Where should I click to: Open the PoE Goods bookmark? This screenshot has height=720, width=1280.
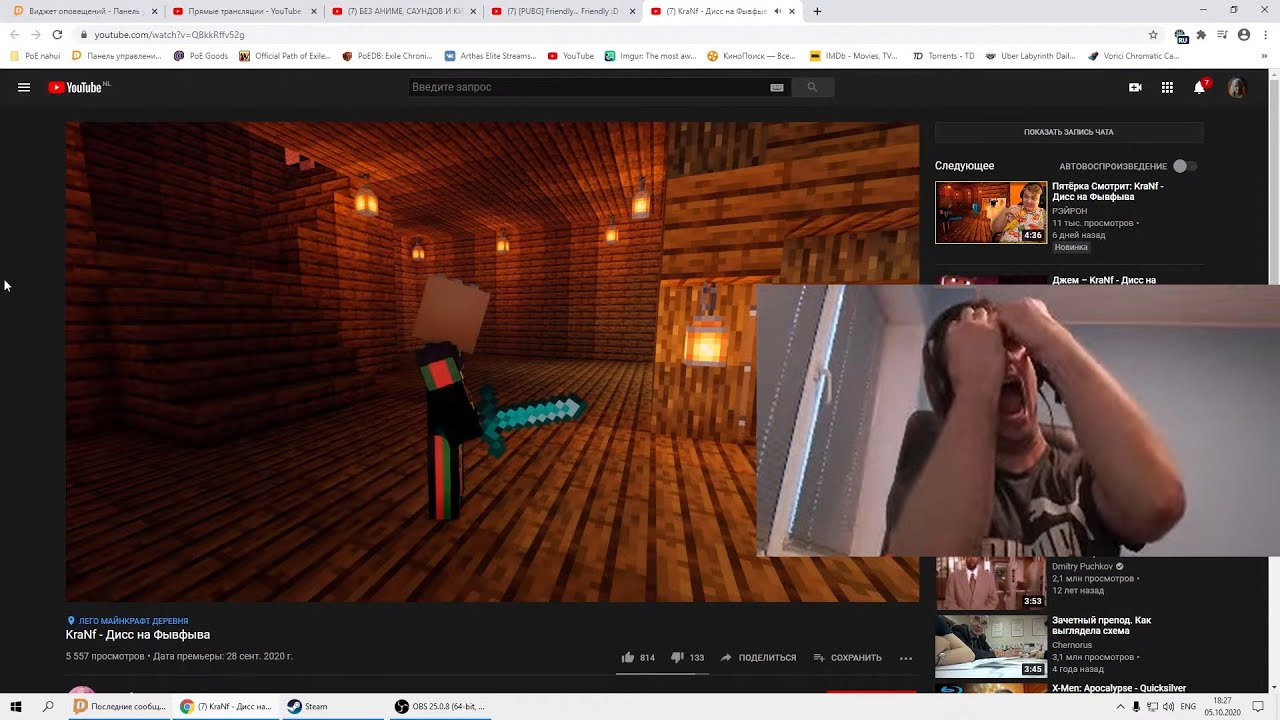pyautogui.click(x=201, y=56)
